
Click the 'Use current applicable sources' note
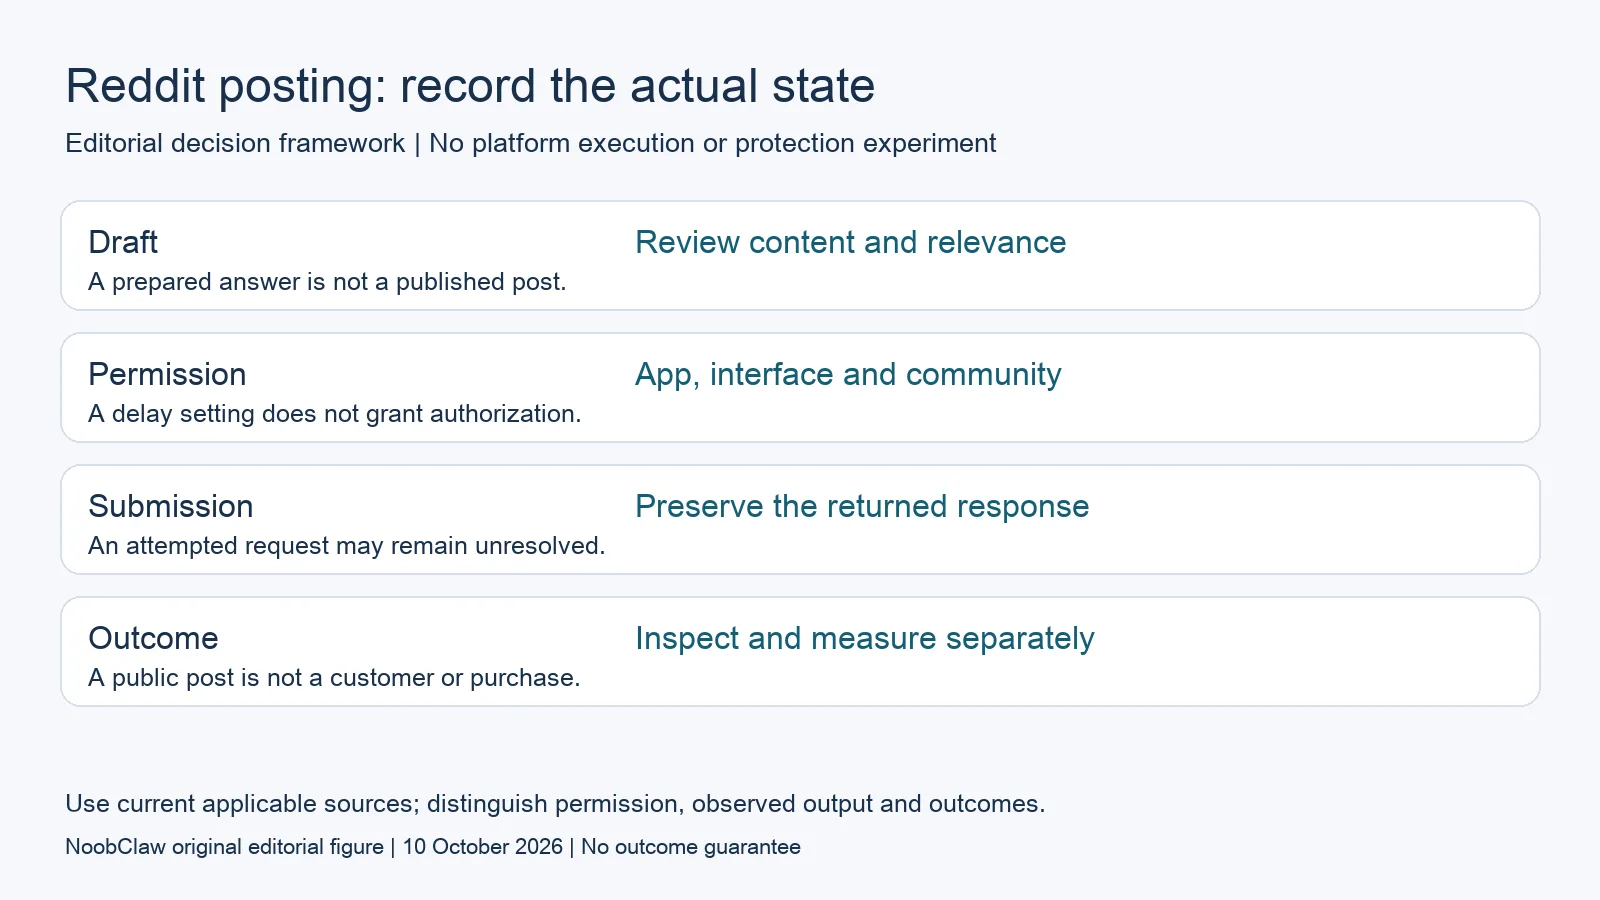555,804
